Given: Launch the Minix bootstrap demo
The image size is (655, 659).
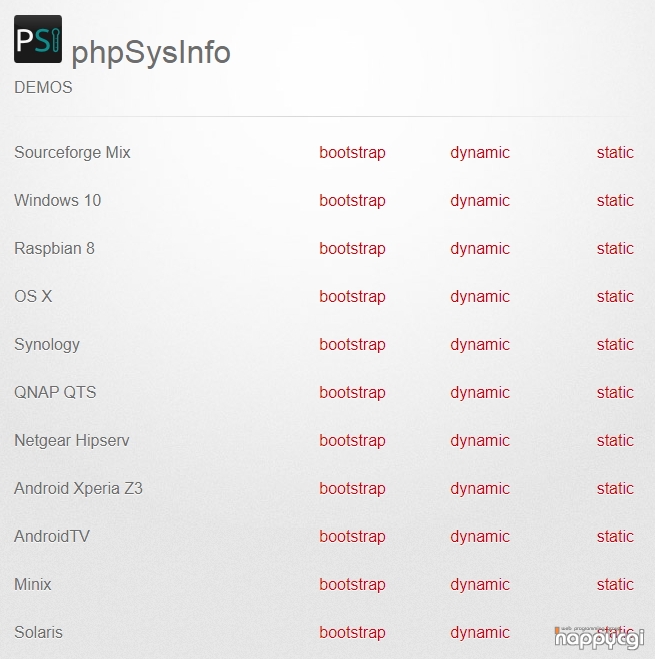Looking at the screenshot, I should [352, 585].
